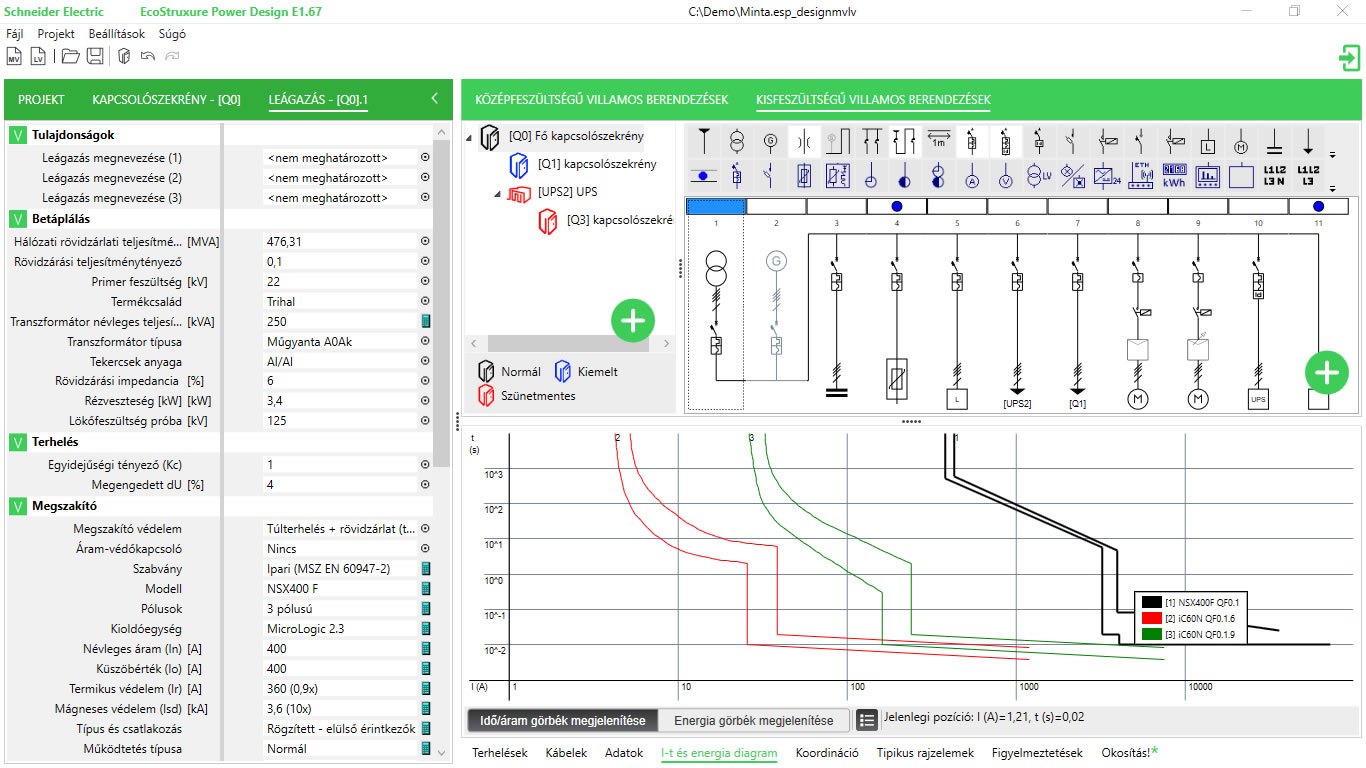Select the LV transformer symbol
The width and height of the screenshot is (1366, 768).
pos(1039,176)
